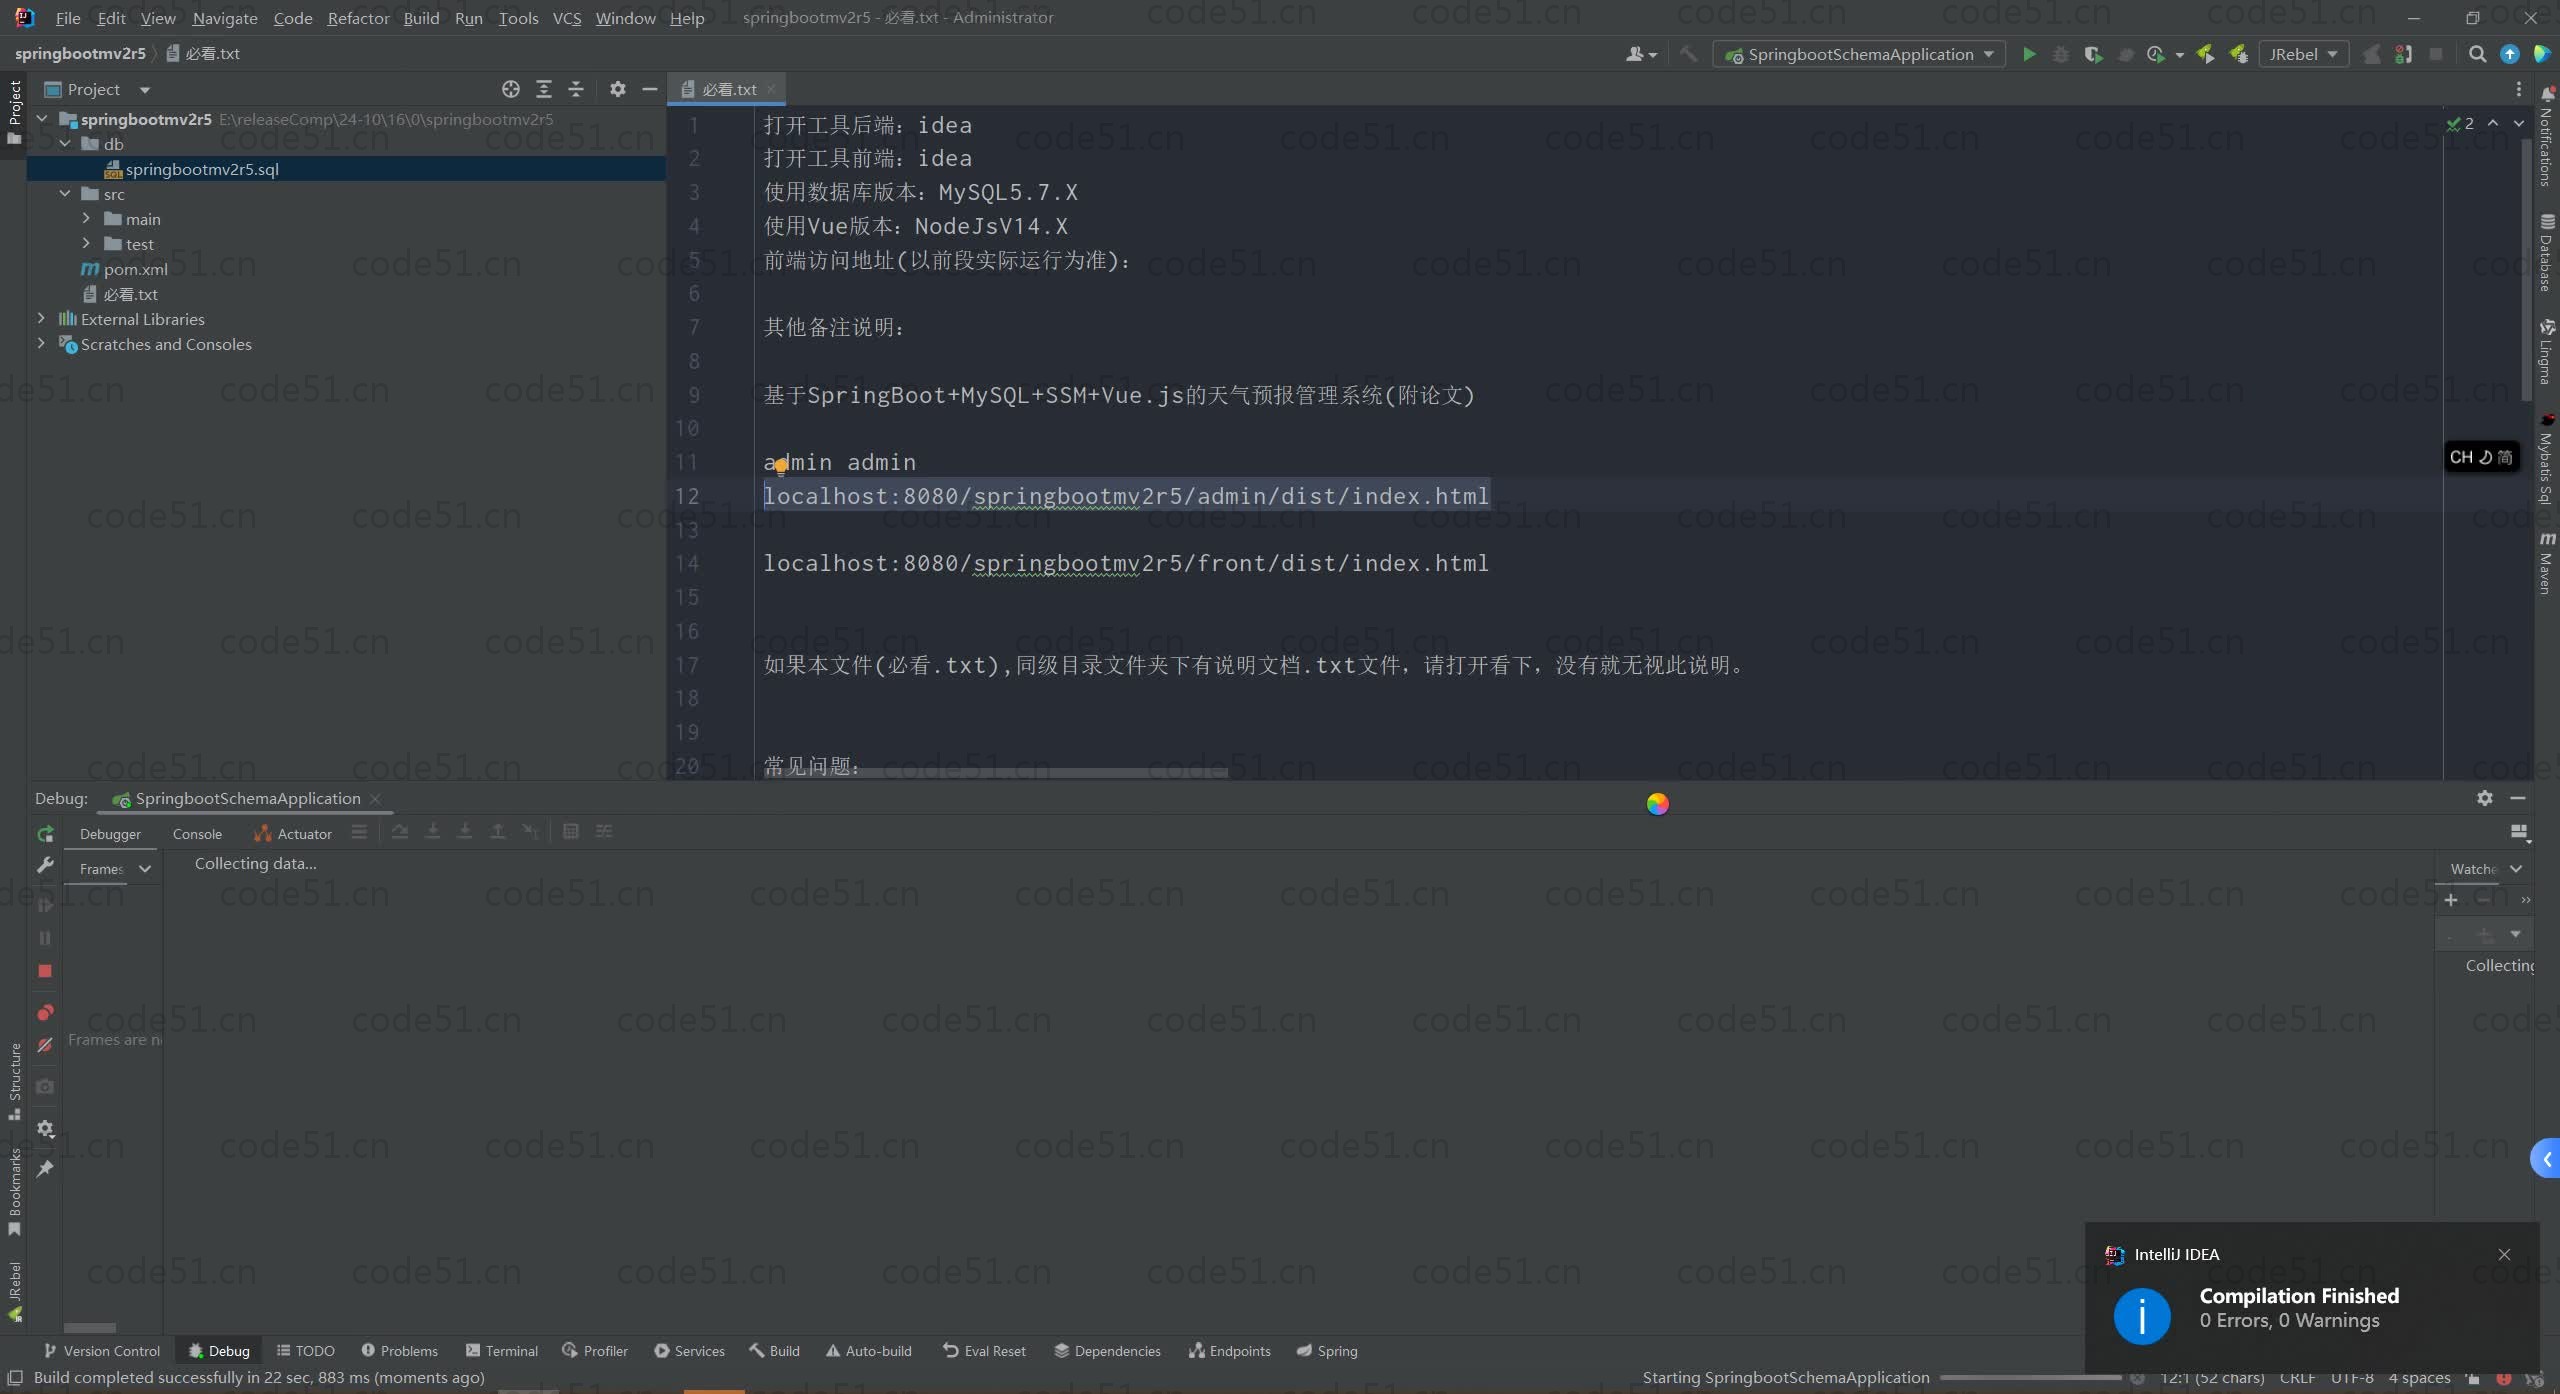Open the Refactor menu
Image resolution: width=2560 pixels, height=1394 pixels.
[x=358, y=18]
